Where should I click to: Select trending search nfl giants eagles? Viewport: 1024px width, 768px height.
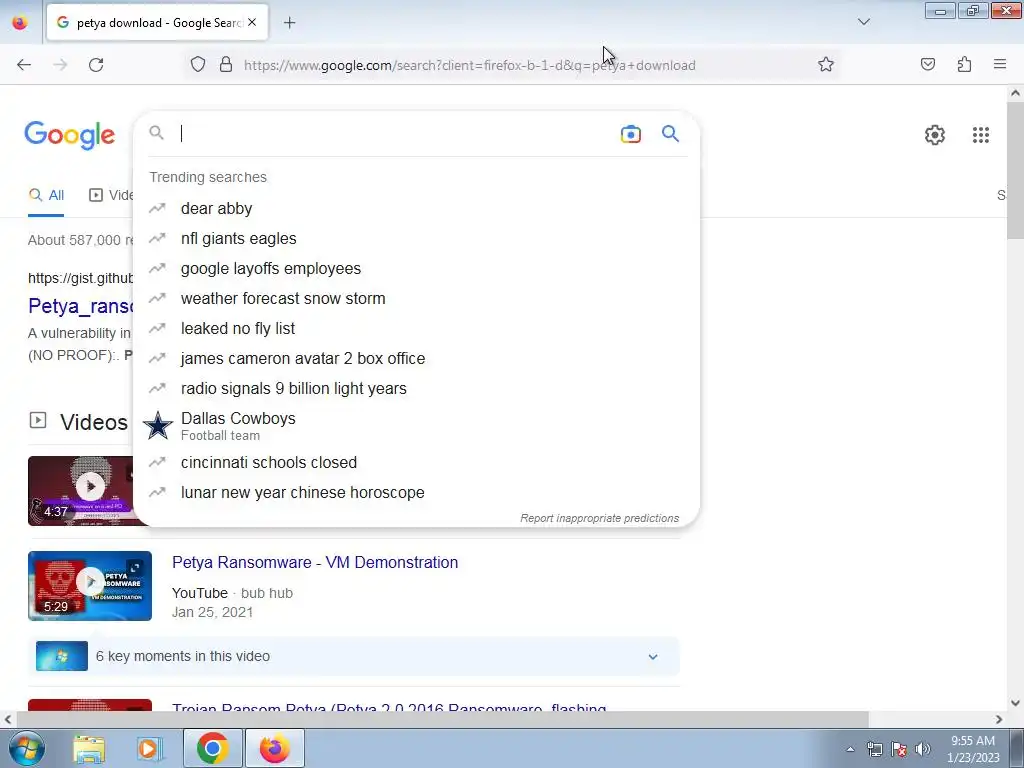tap(417, 238)
